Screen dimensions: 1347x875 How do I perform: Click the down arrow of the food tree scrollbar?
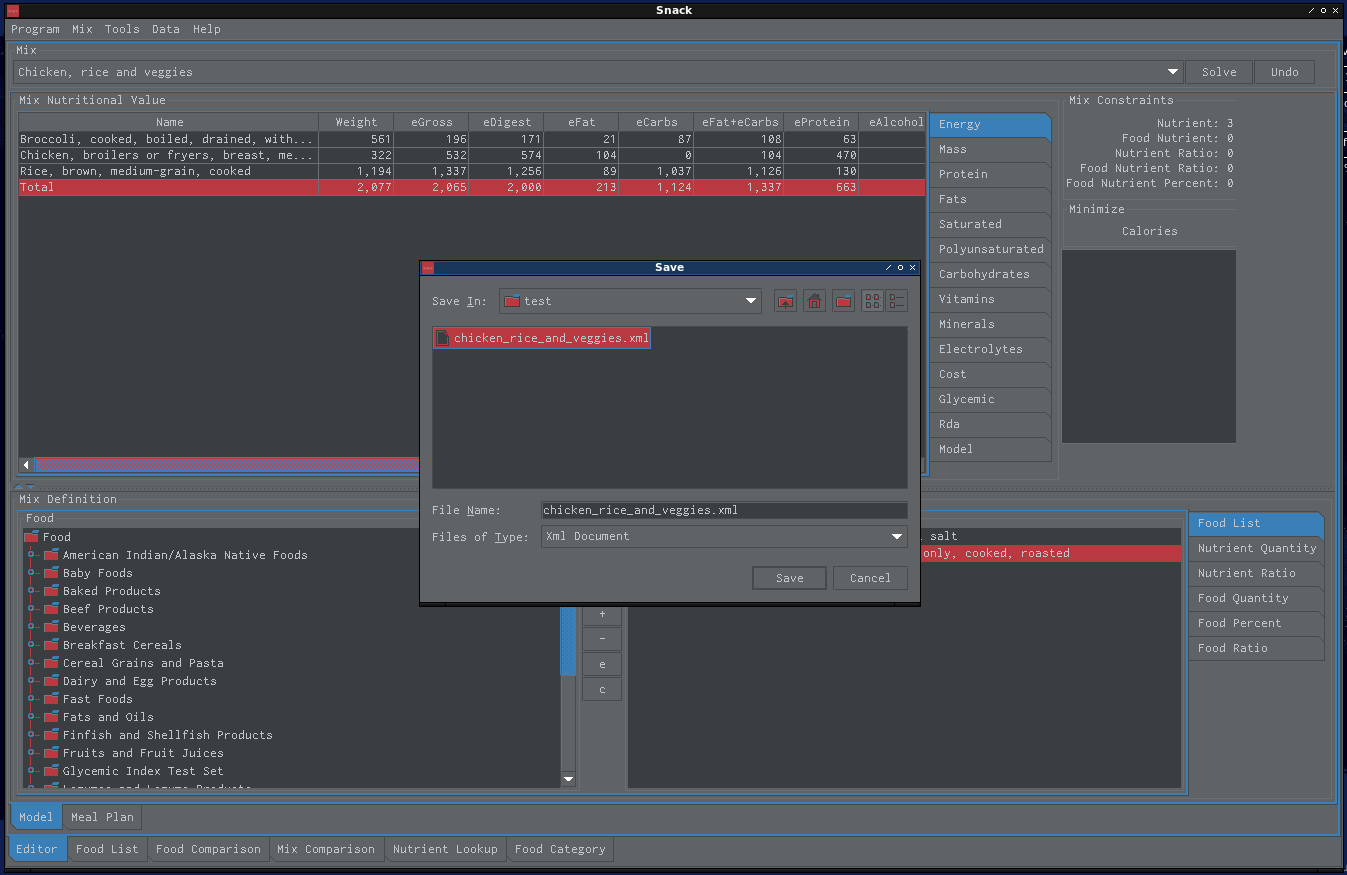tap(568, 779)
